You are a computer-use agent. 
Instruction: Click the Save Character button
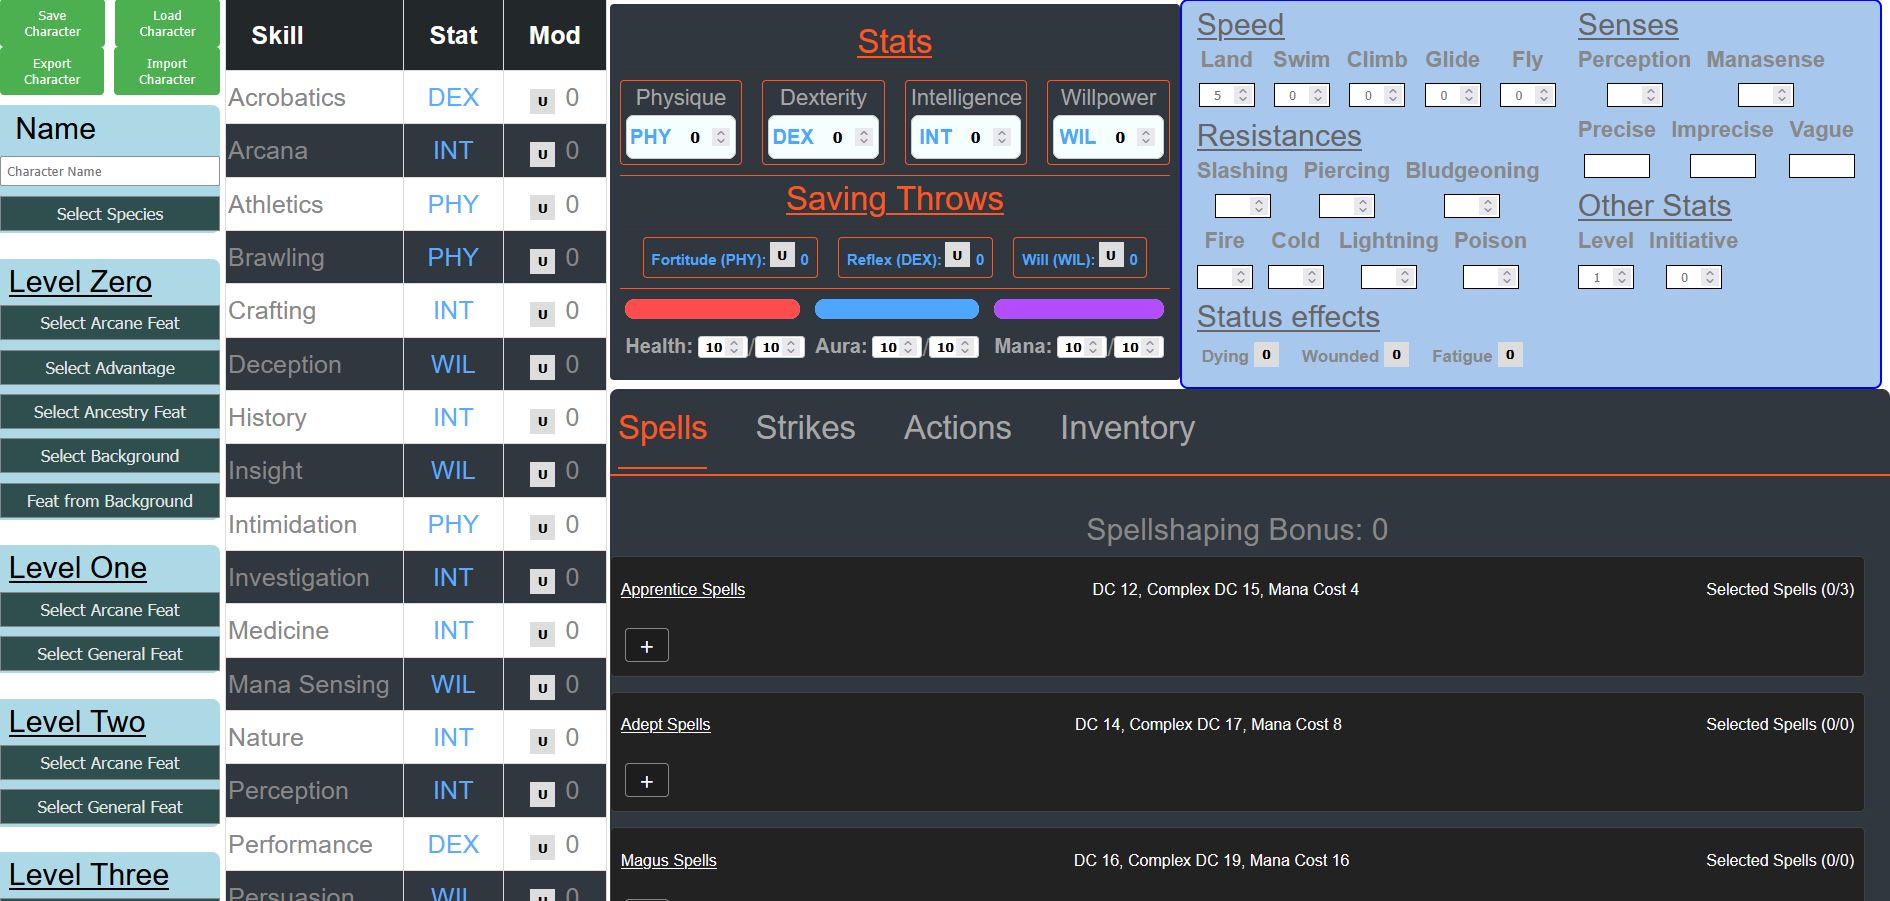(x=52, y=22)
